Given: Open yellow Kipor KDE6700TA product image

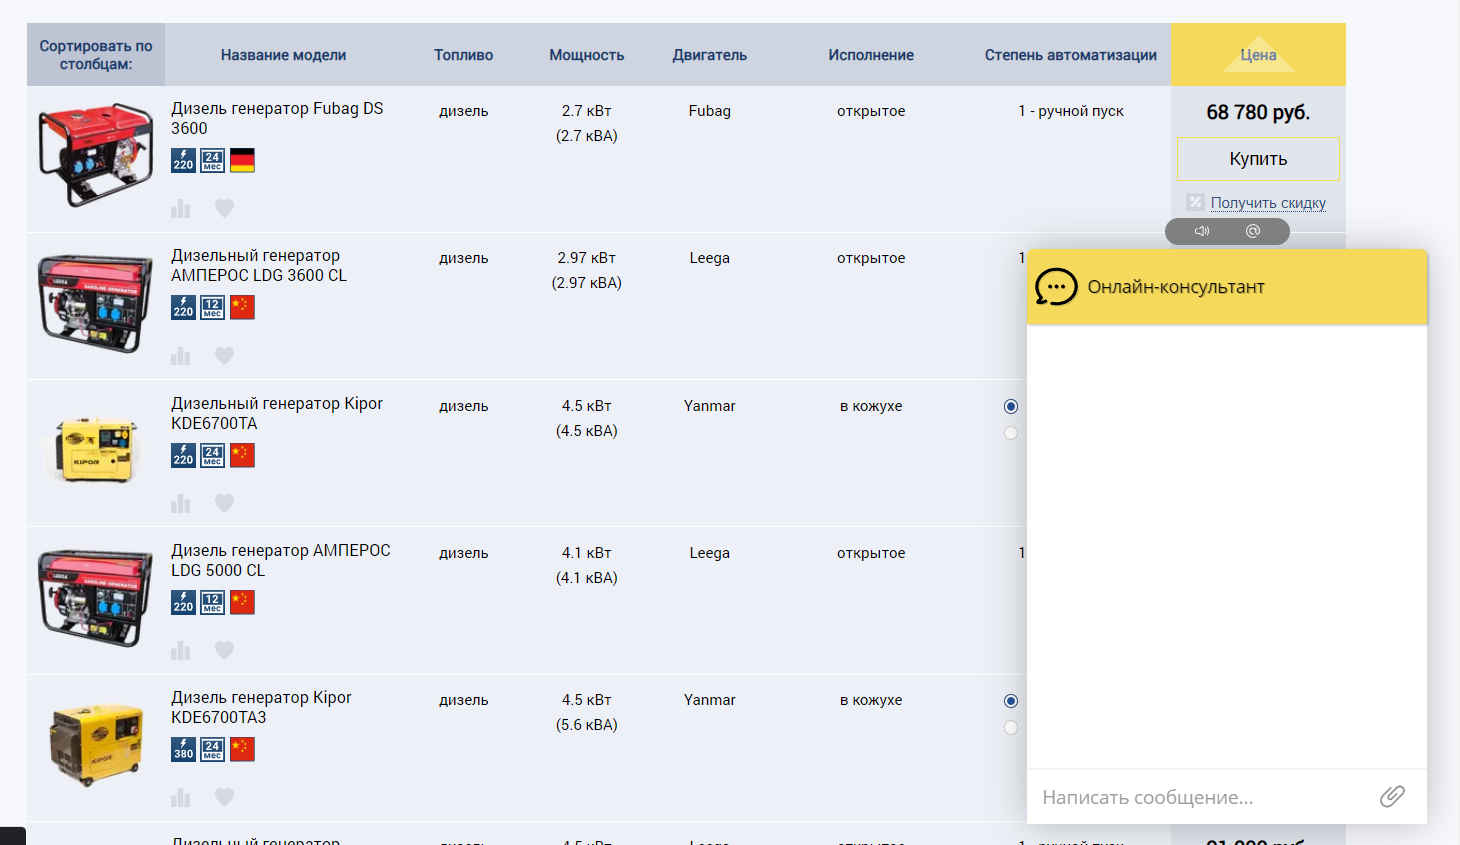Looking at the screenshot, I should [x=95, y=450].
